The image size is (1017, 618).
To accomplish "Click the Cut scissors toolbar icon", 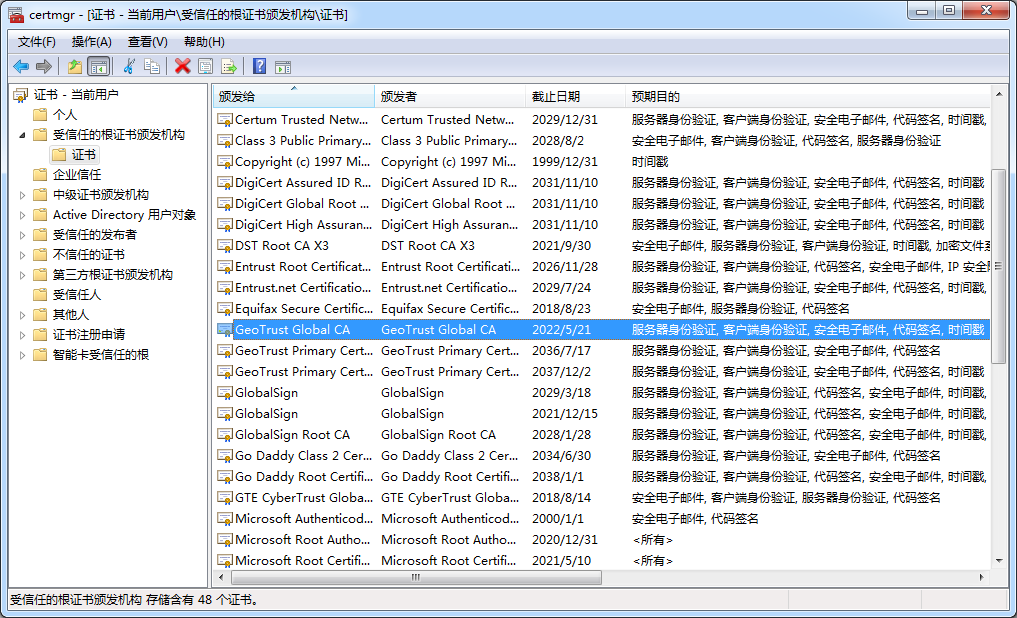I will 129,66.
